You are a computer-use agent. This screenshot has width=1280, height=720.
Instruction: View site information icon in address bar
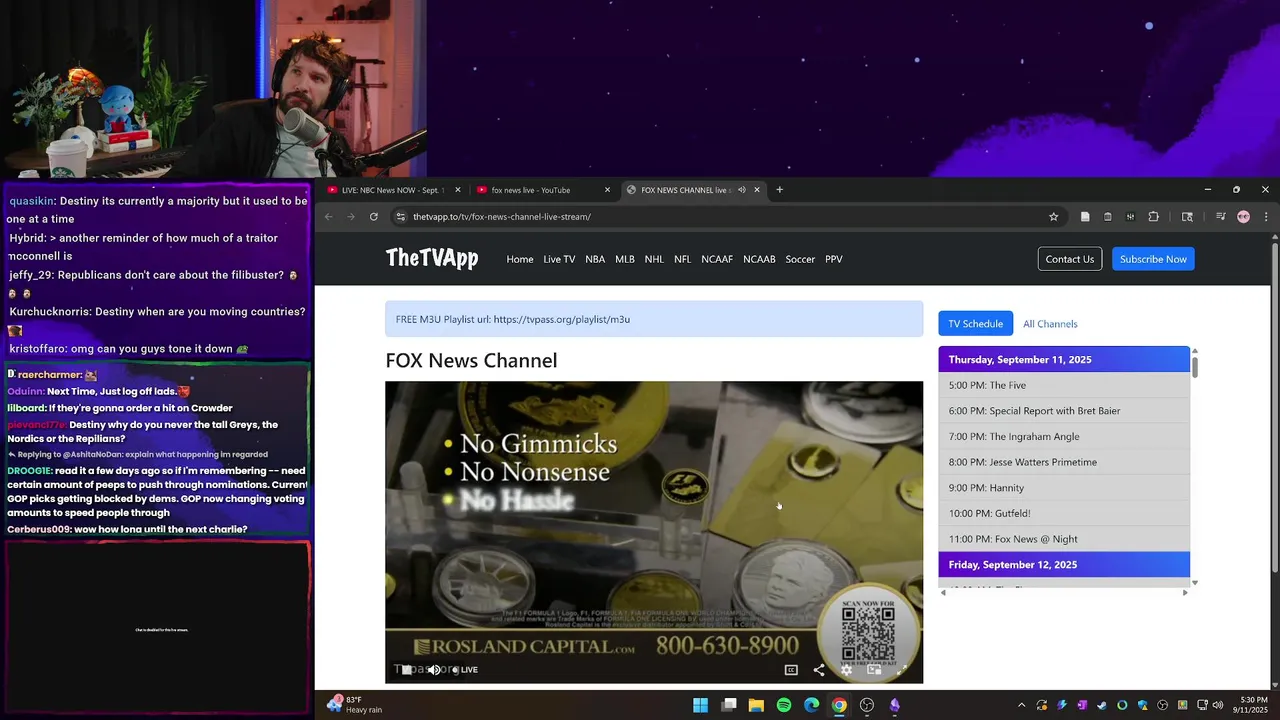pos(401,217)
